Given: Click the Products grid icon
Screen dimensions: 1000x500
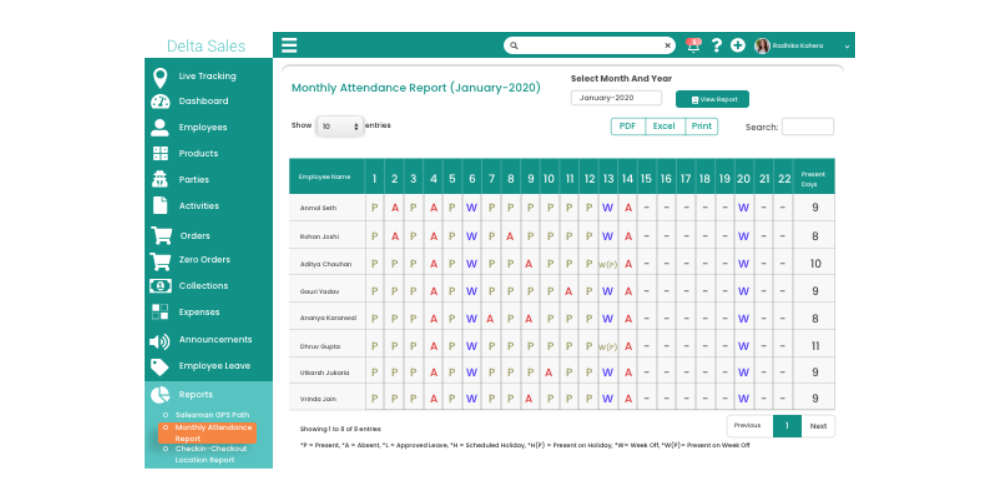Looking at the screenshot, I should coord(161,153).
